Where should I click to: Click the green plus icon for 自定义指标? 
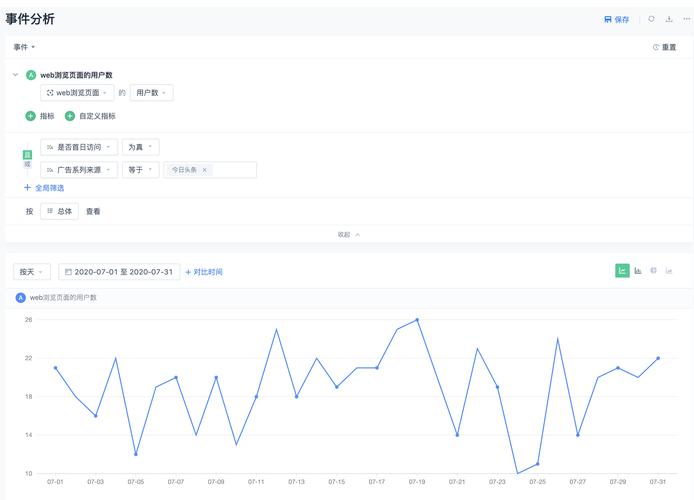(70, 116)
